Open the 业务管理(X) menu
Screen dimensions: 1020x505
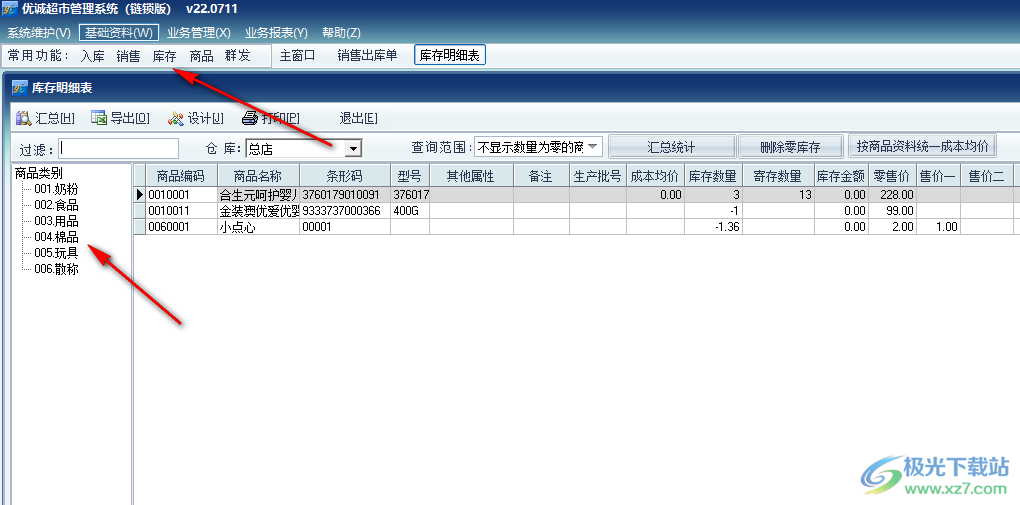pyautogui.click(x=198, y=33)
